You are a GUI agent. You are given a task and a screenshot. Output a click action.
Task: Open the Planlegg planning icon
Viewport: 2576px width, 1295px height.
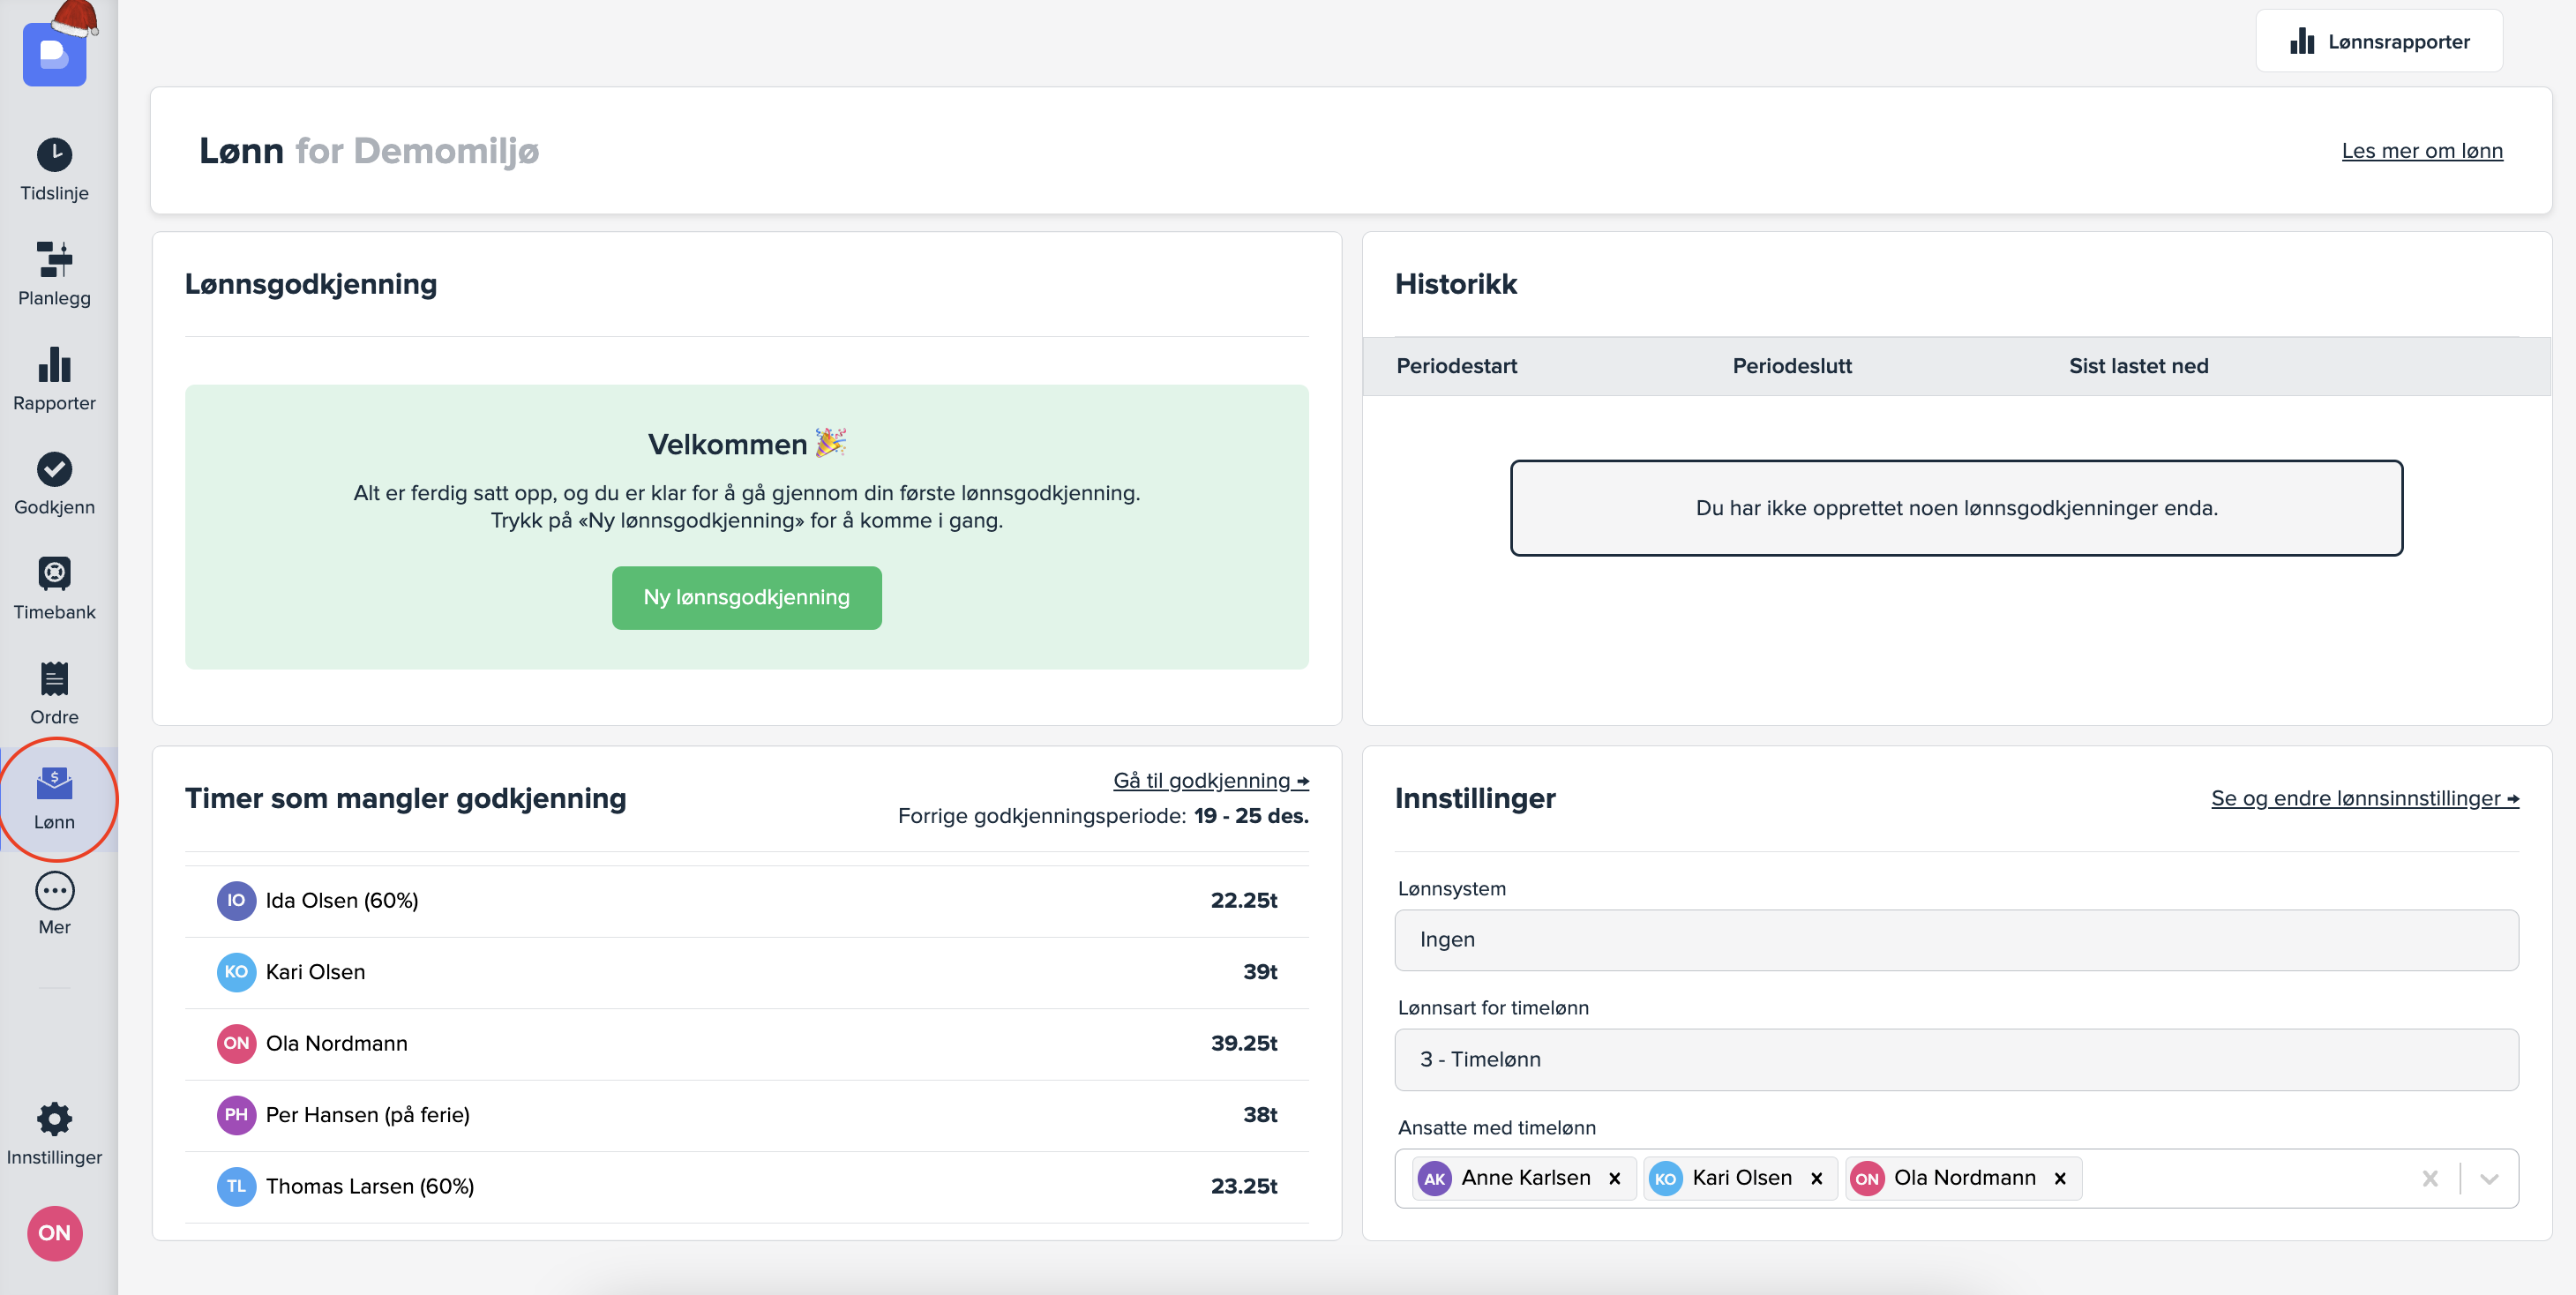coord(54,259)
